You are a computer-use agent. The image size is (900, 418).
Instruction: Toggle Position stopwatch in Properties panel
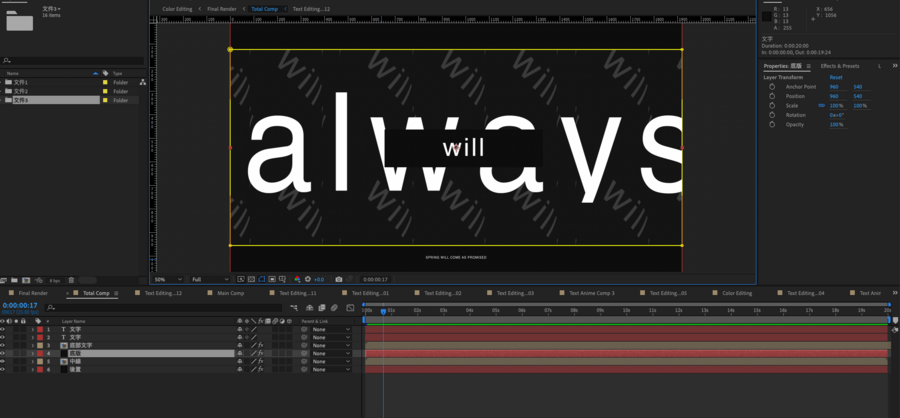click(x=772, y=96)
